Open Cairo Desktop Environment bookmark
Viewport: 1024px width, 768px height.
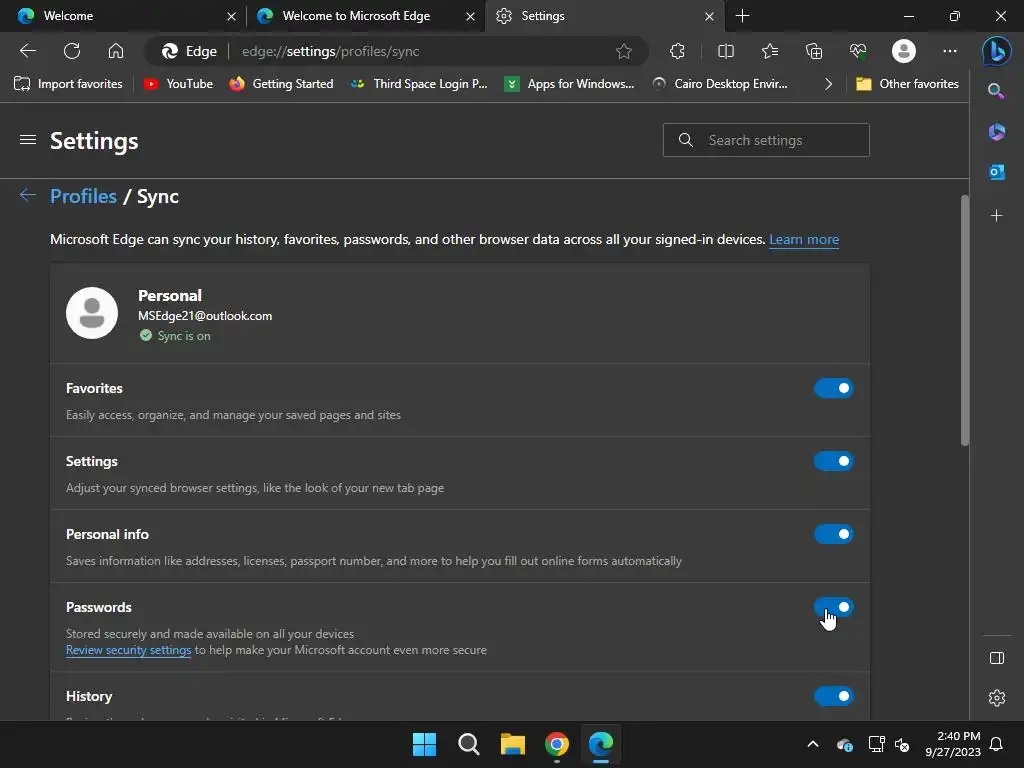pos(720,84)
